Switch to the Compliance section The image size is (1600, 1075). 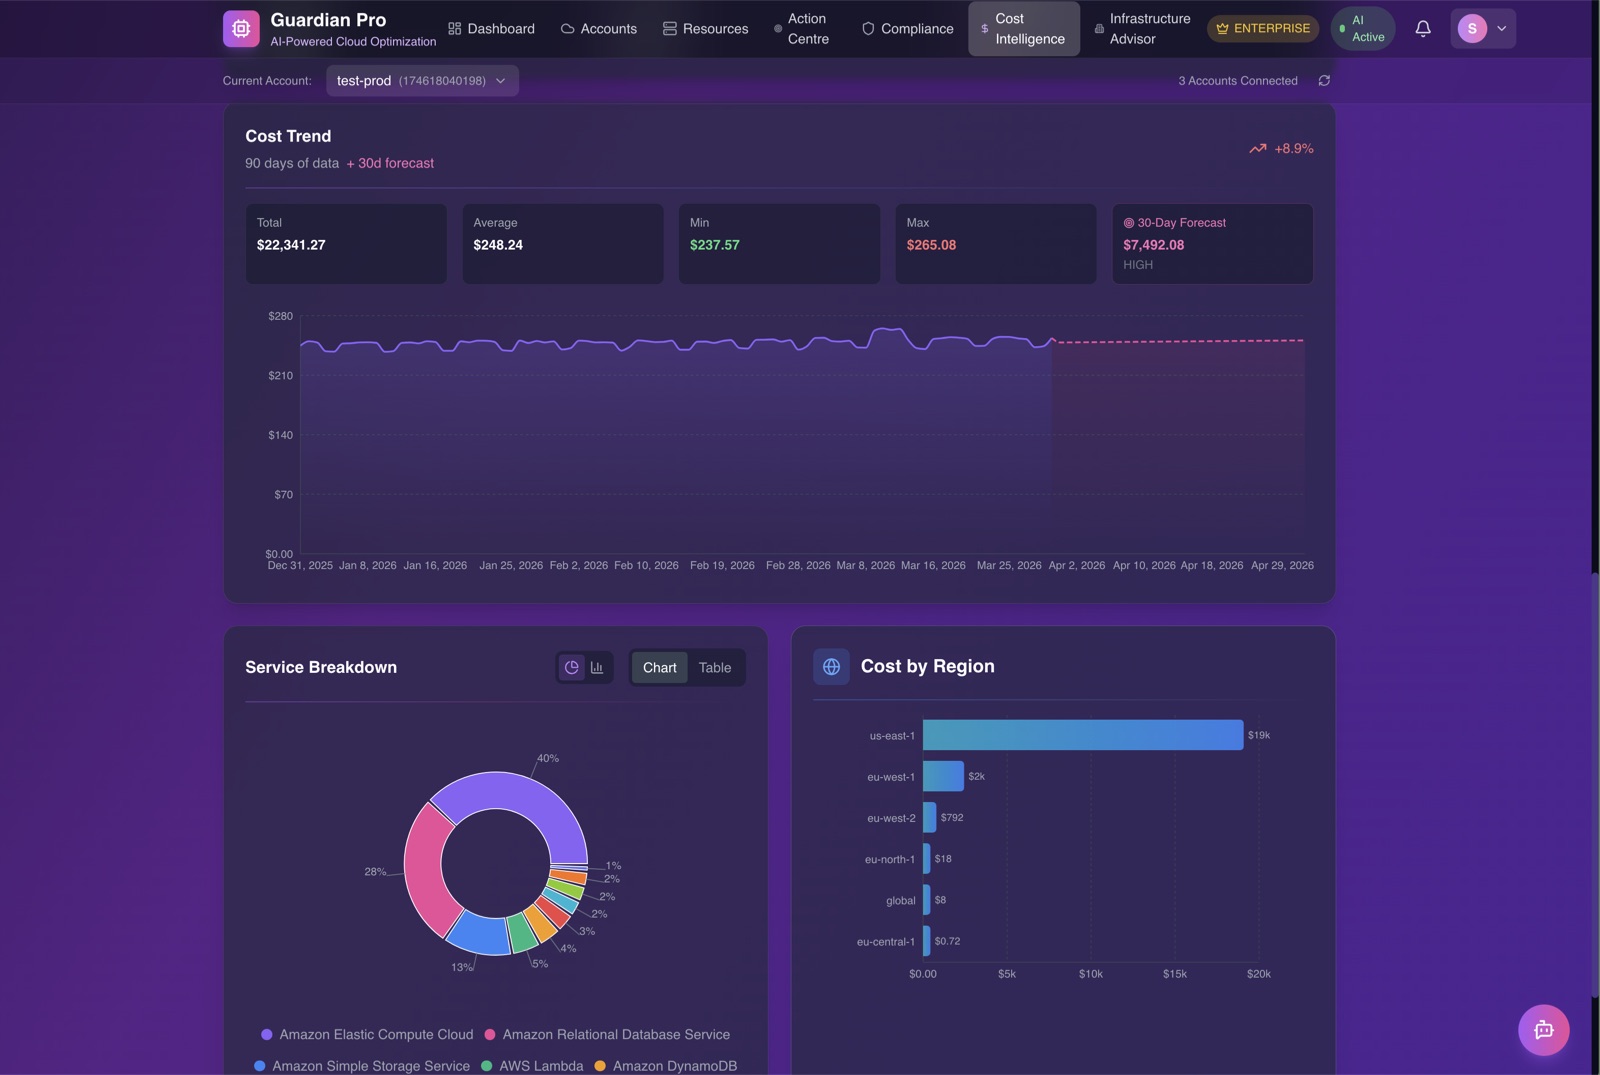click(906, 28)
